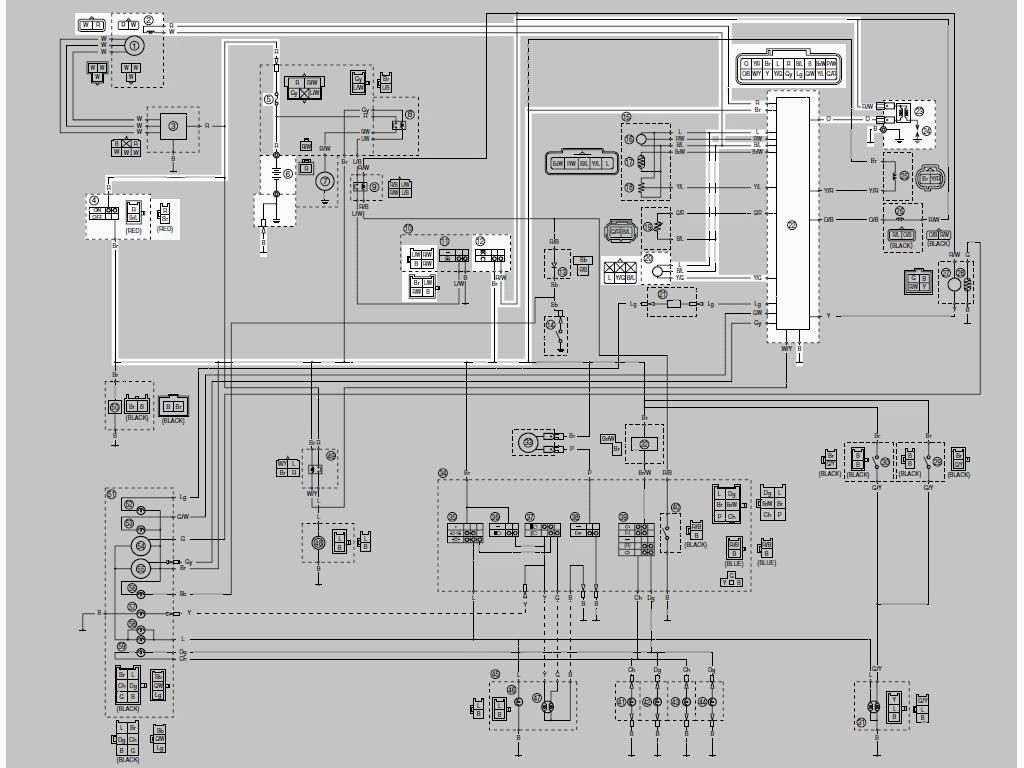Click switch table numbered 11
This screenshot has width=1024, height=768.
coord(454,255)
